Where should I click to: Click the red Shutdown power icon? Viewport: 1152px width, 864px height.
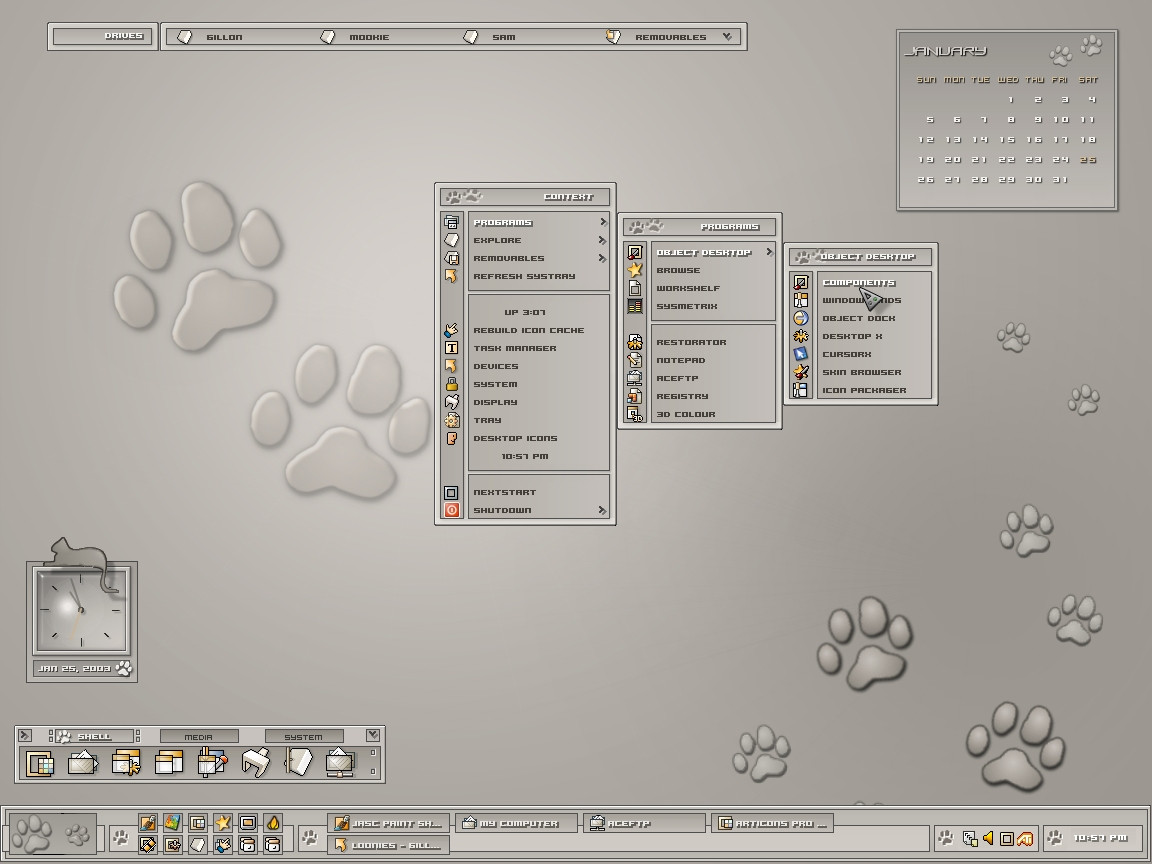click(451, 510)
